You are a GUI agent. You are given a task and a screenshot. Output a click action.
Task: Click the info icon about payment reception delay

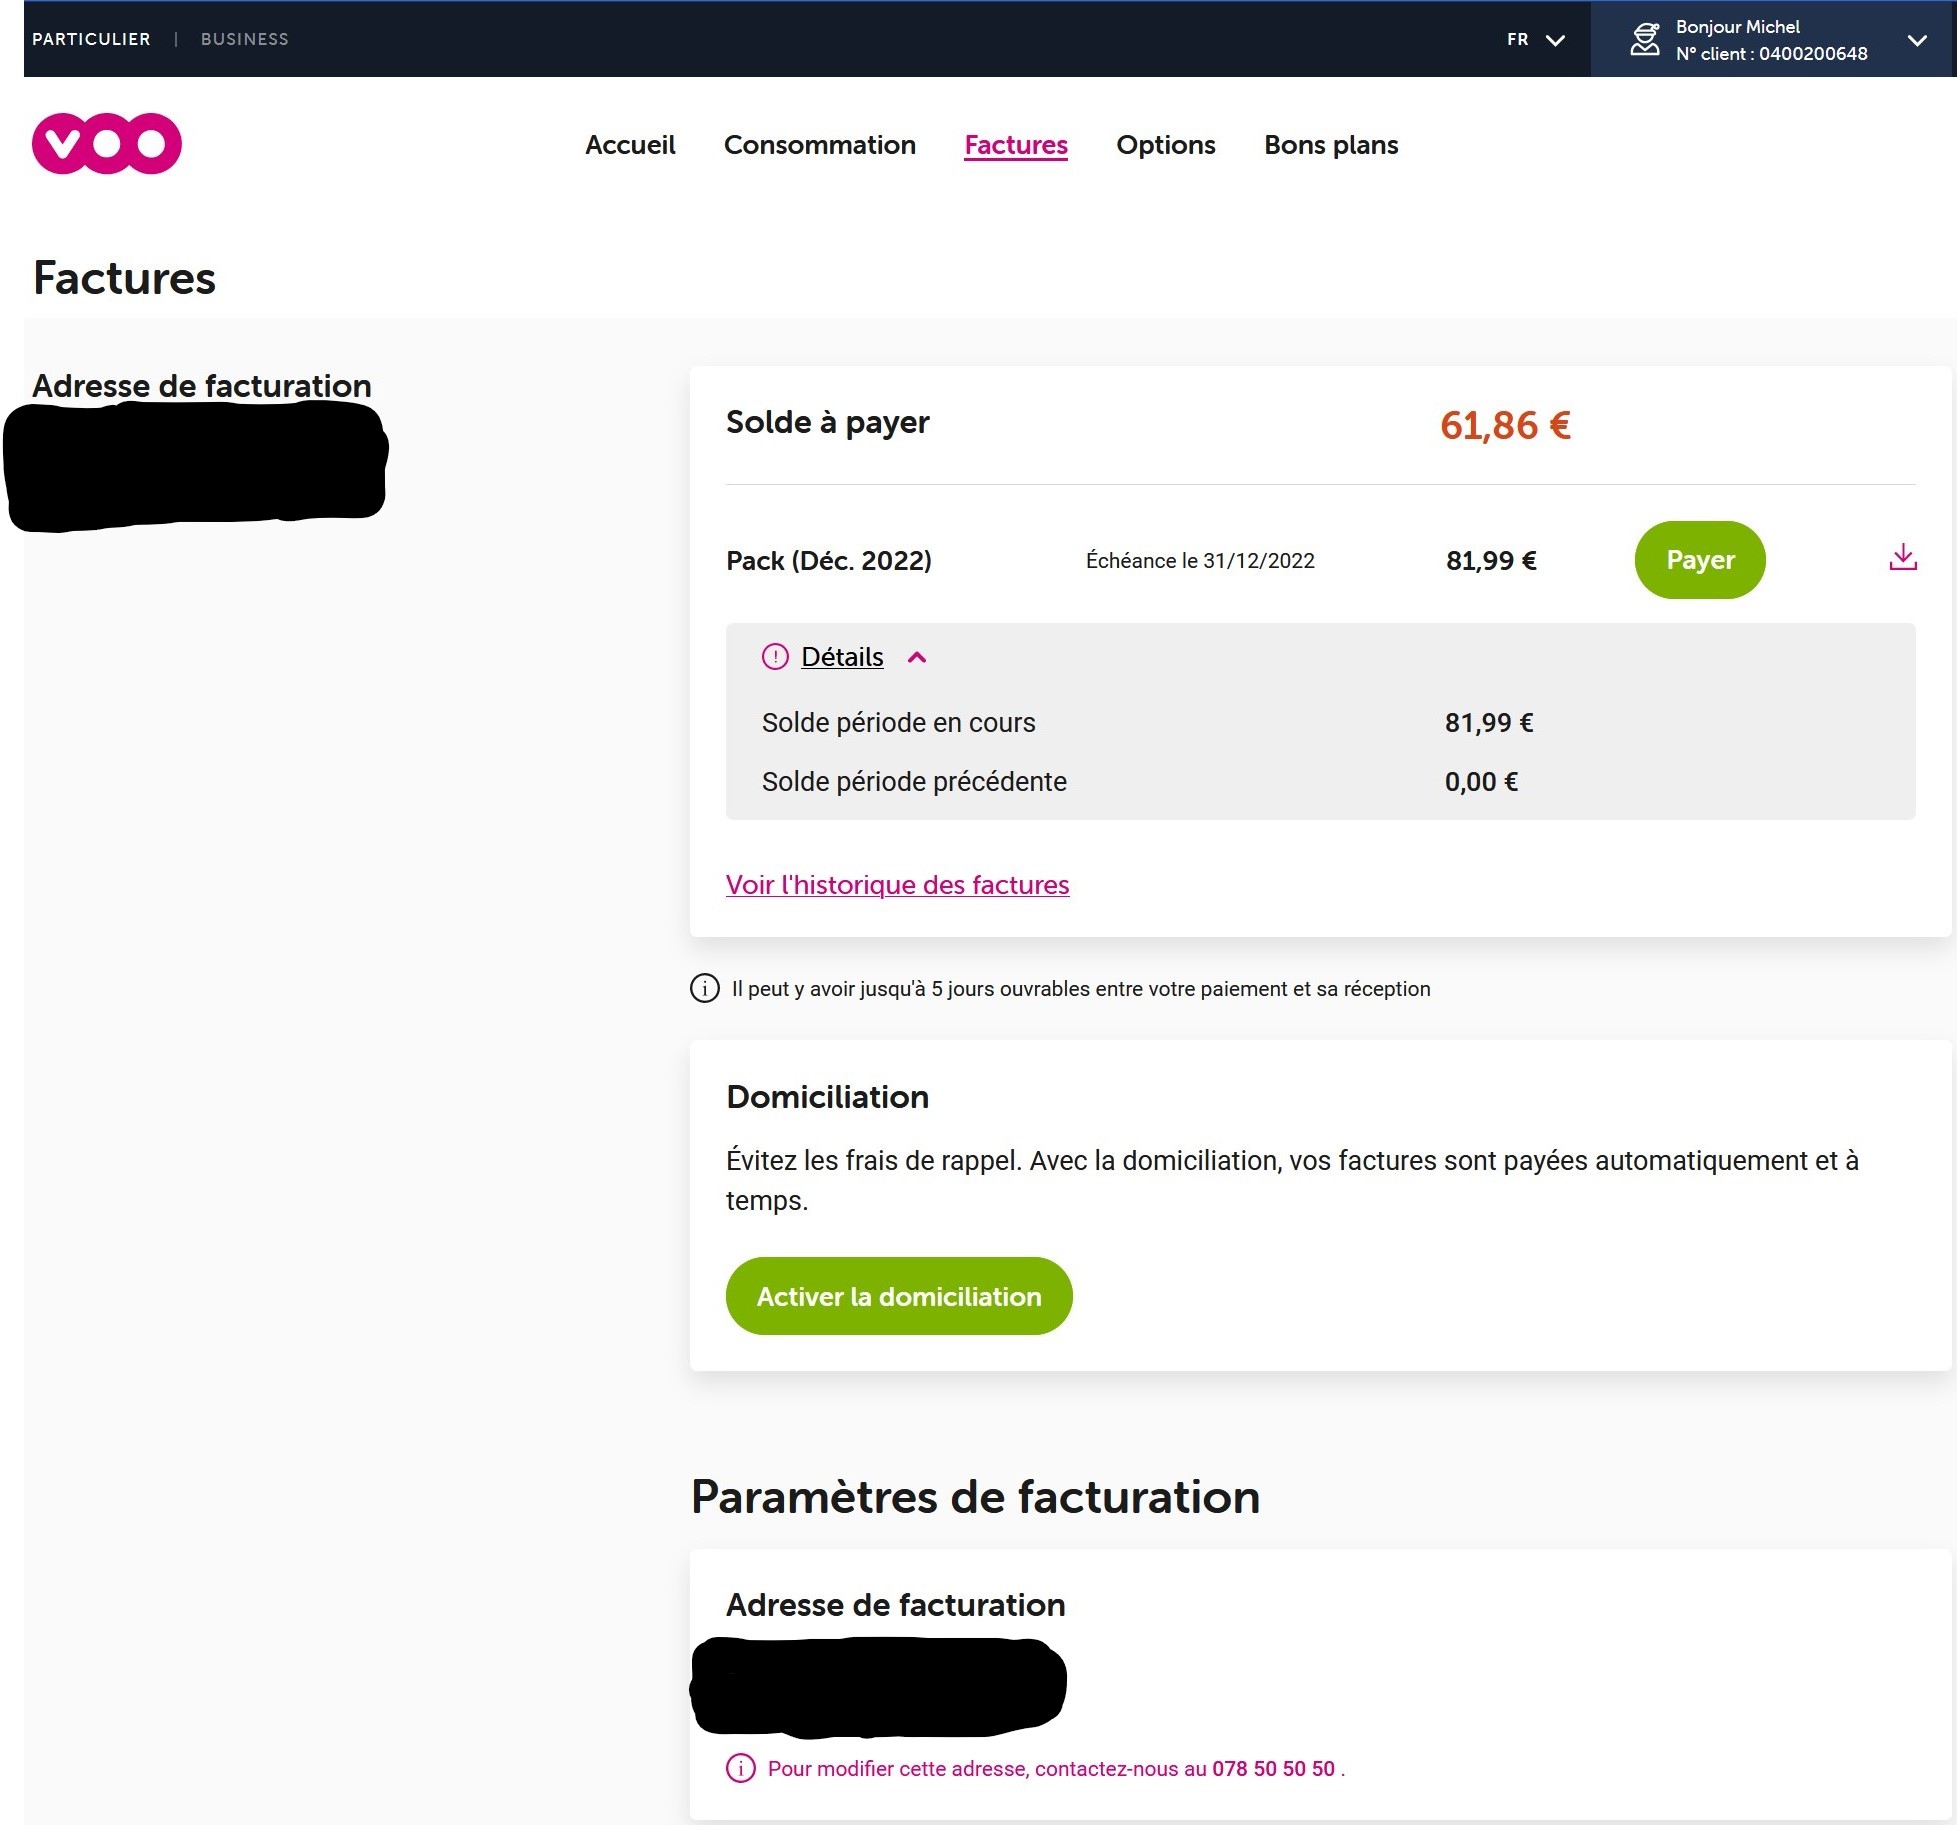point(705,988)
